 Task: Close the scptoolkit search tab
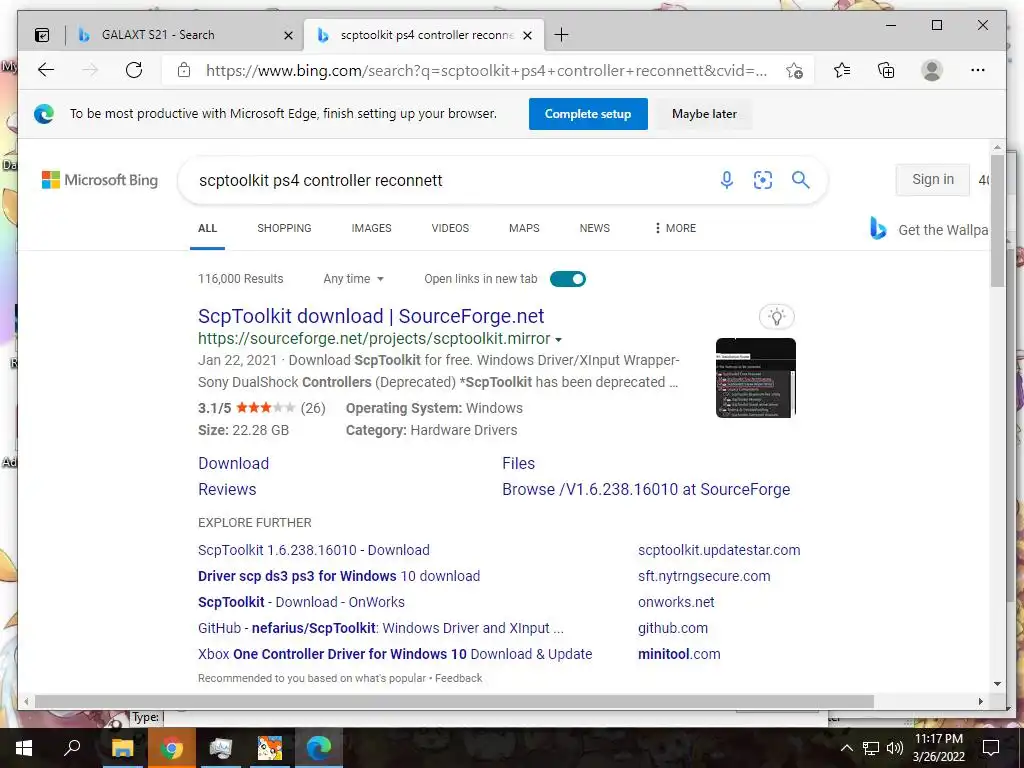(528, 35)
